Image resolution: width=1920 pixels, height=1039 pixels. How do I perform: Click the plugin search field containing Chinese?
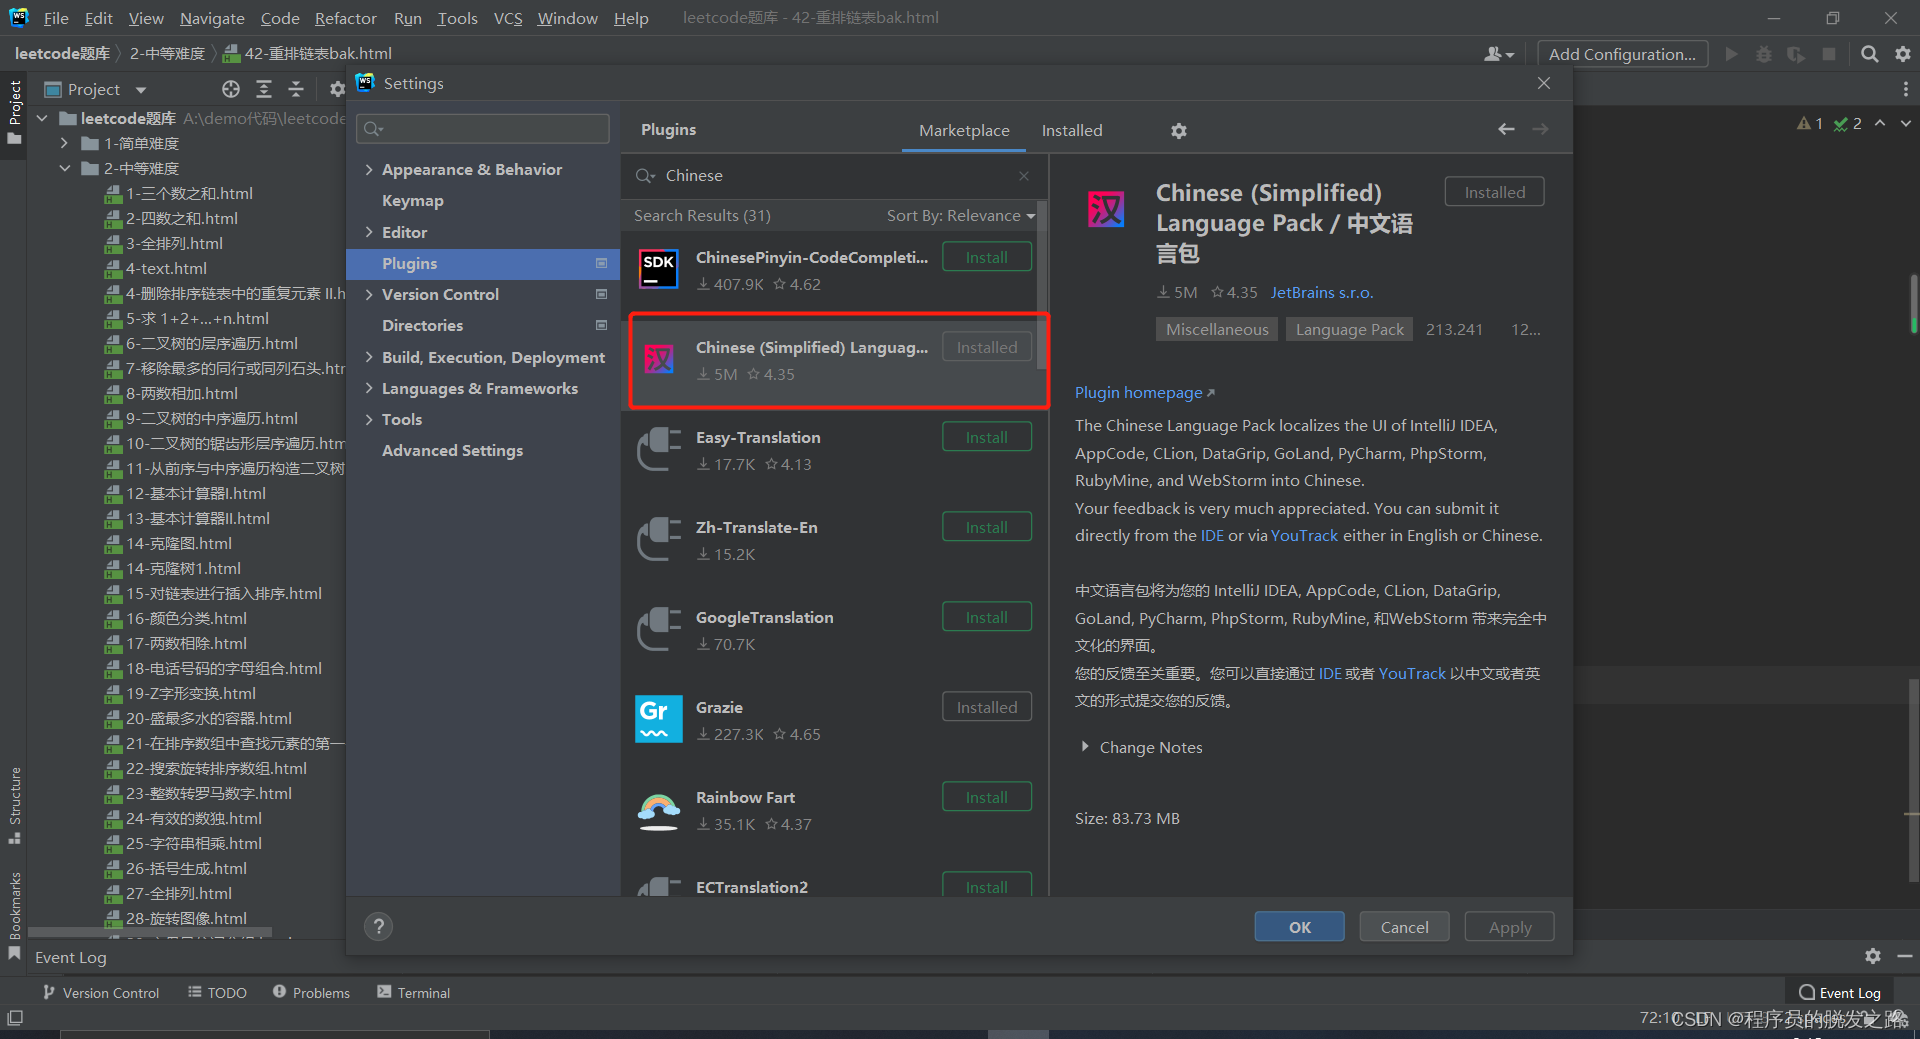pos(834,176)
